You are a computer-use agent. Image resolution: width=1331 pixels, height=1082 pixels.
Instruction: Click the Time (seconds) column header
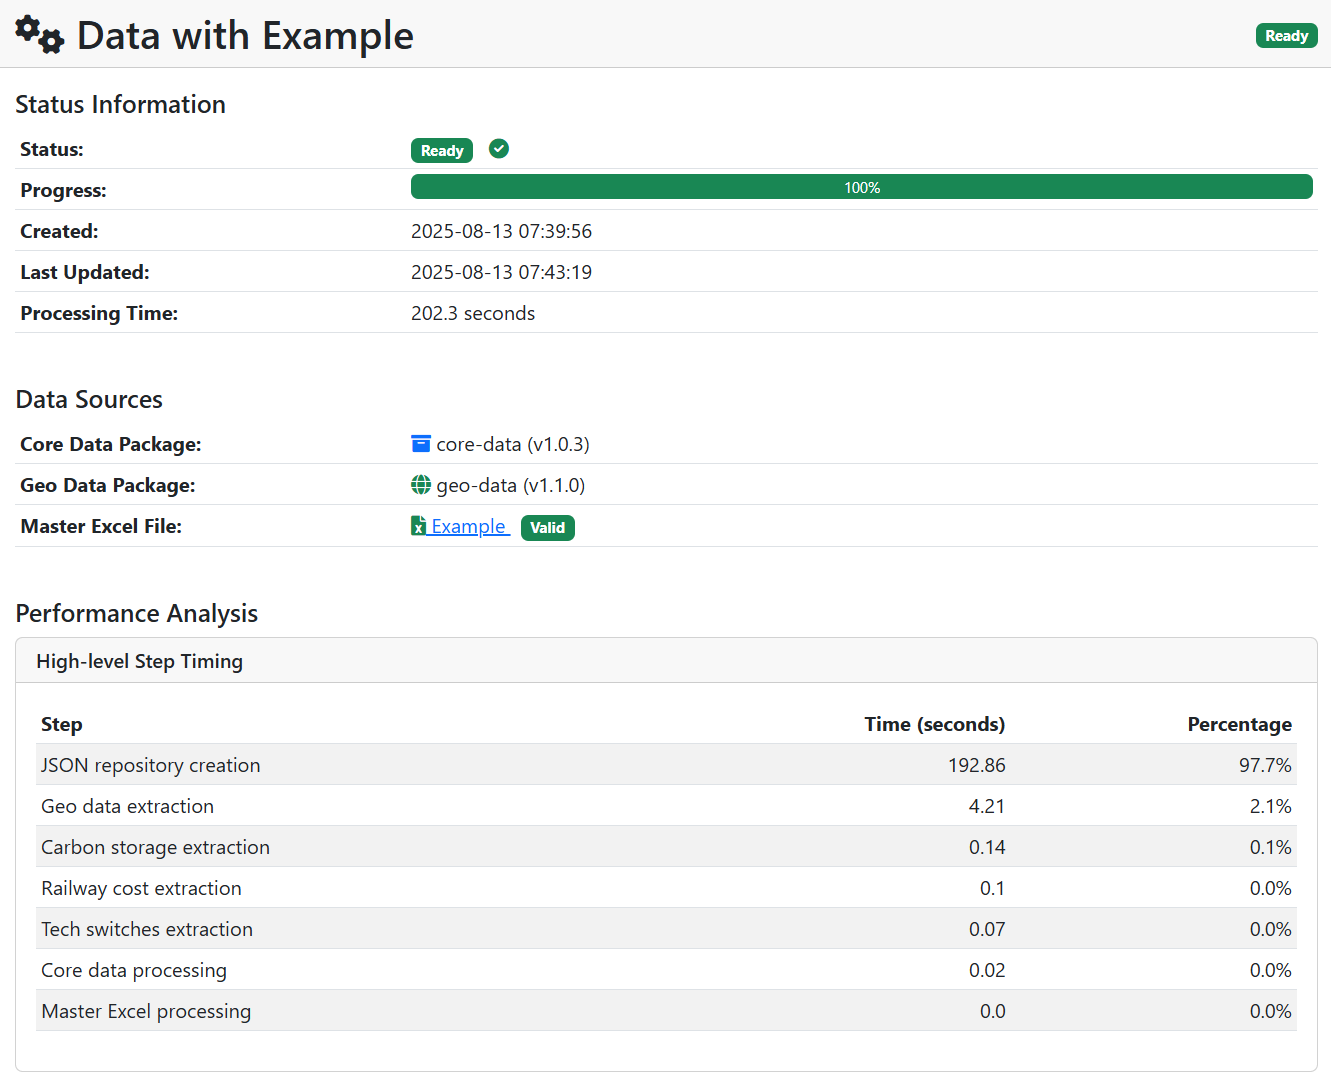(934, 724)
